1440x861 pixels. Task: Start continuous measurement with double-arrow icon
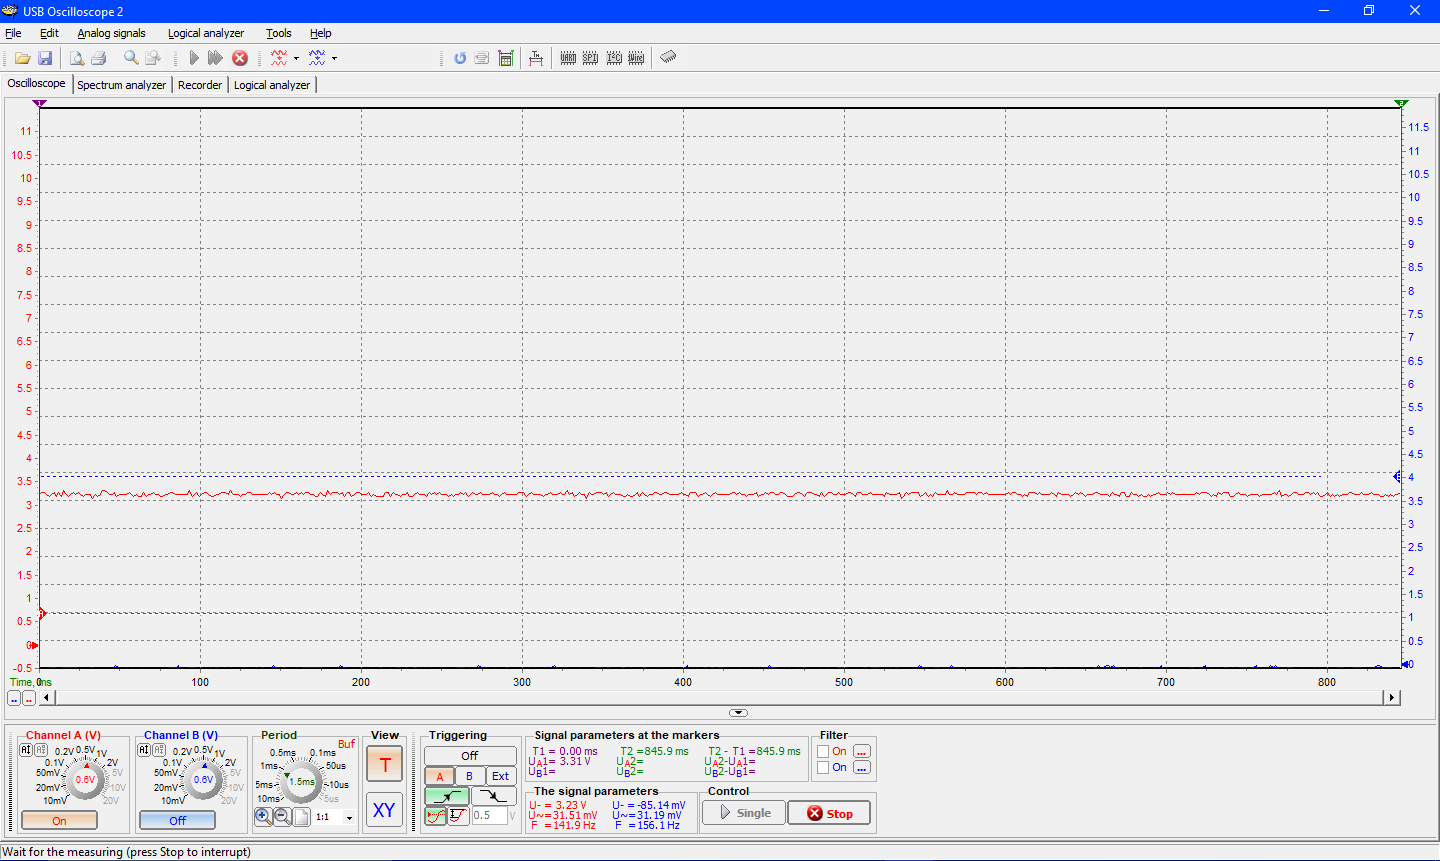click(x=215, y=58)
